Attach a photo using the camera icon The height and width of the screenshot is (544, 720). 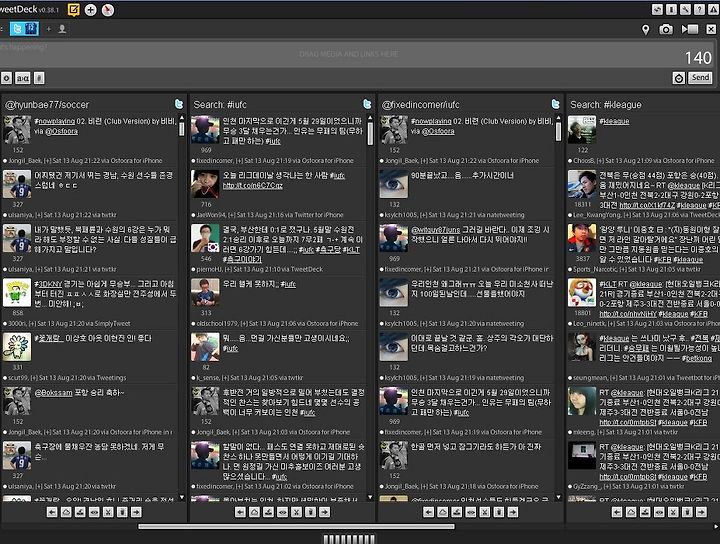[x=666, y=30]
